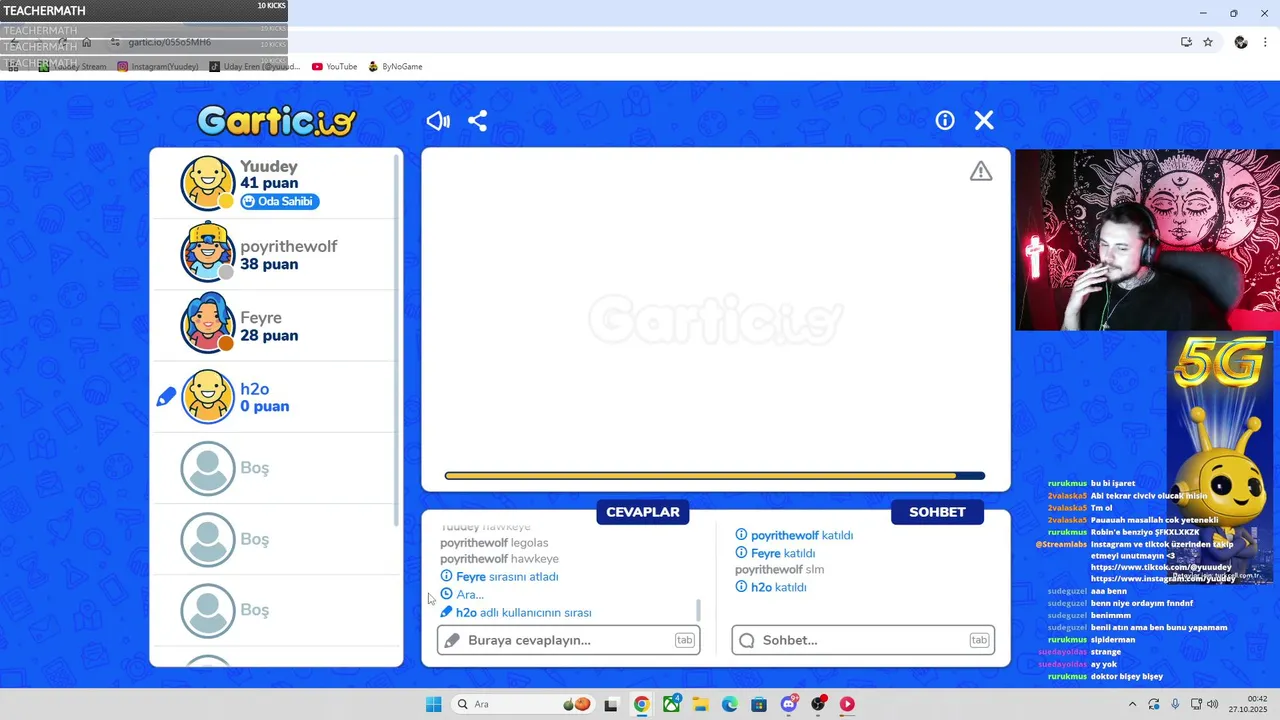Click 'h2o adlı kullanıcının sırası' message

[516, 613]
